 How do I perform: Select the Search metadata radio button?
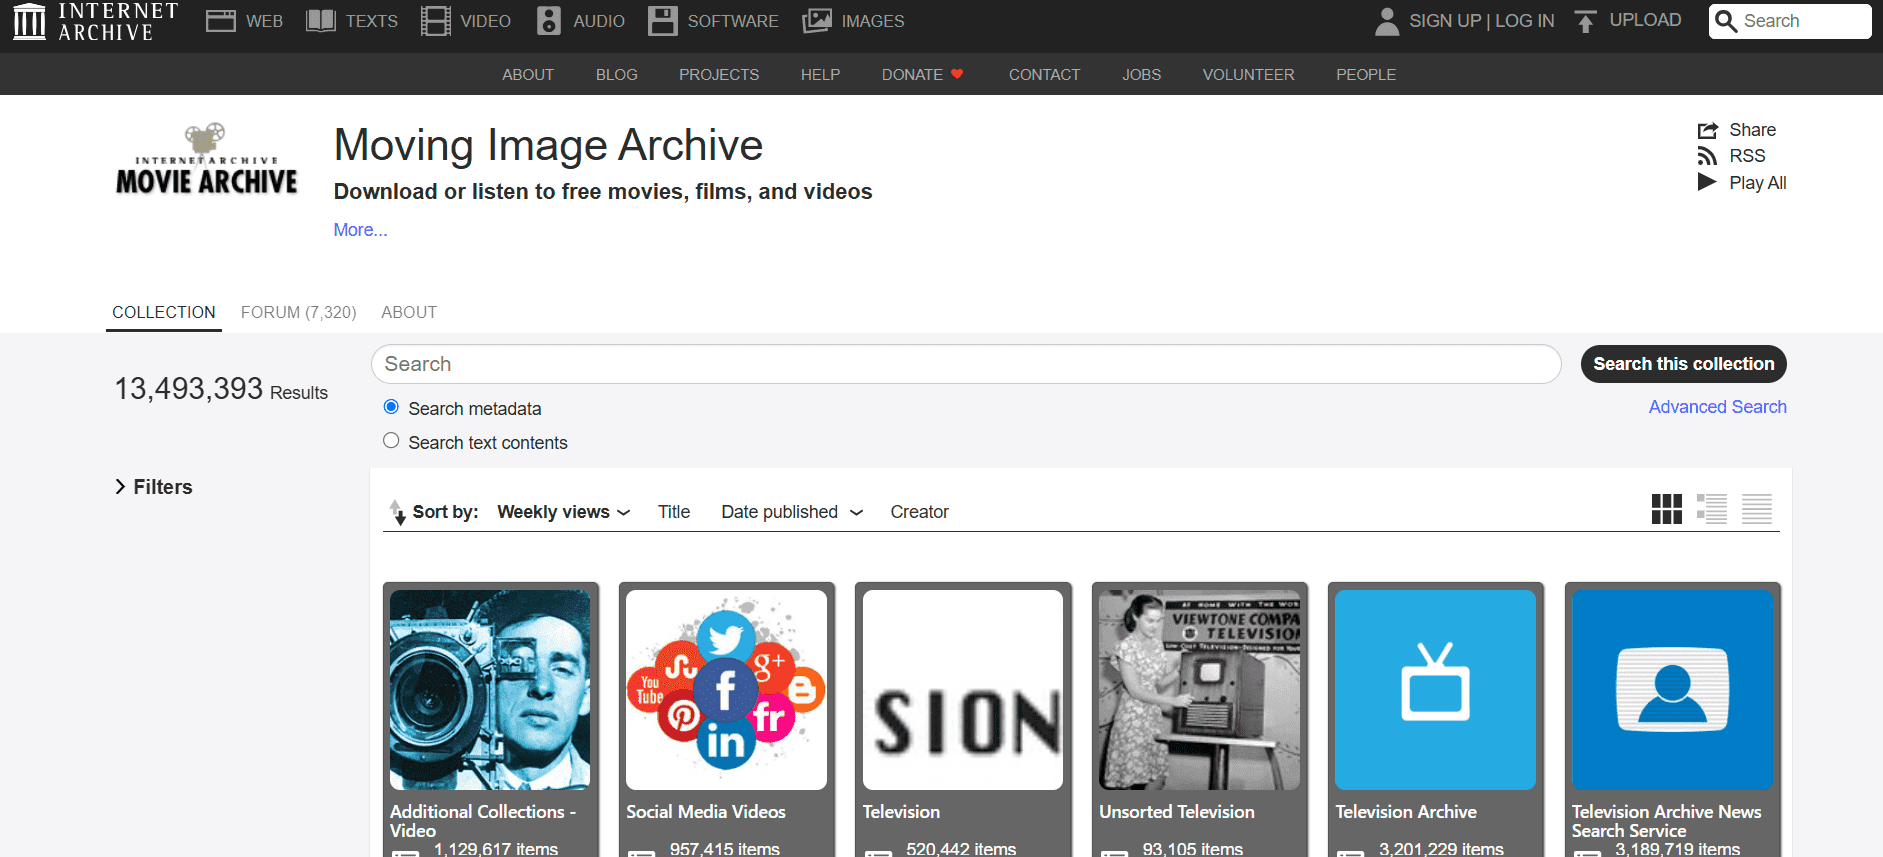(391, 407)
